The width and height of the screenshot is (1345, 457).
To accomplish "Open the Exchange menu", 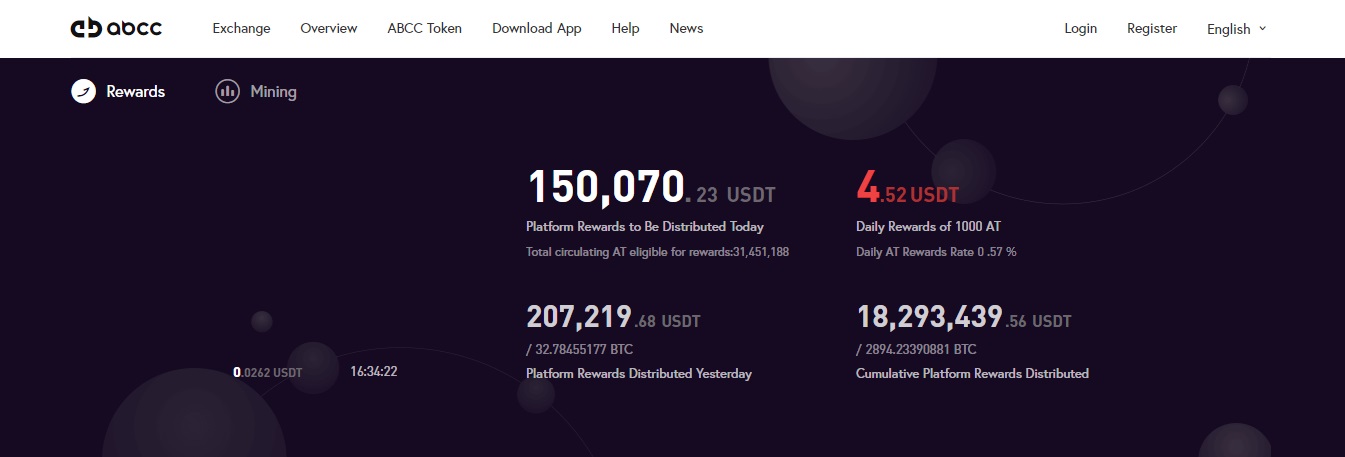I will (x=241, y=28).
